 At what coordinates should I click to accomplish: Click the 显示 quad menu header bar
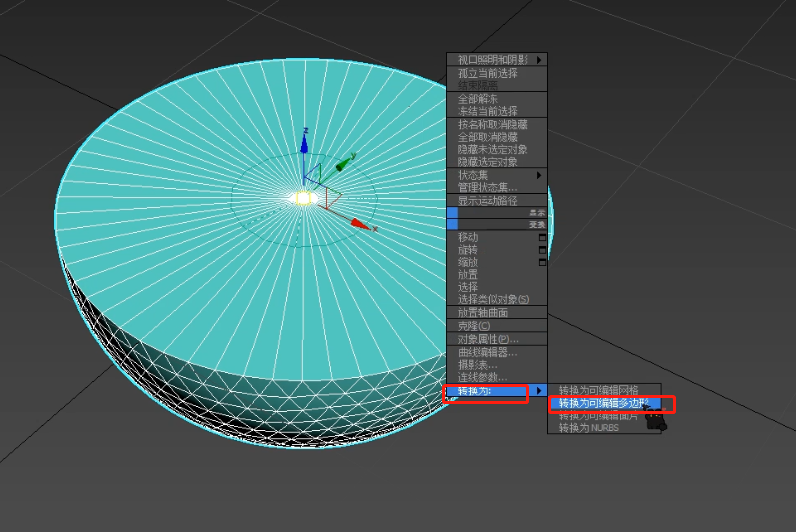[x=497, y=213]
